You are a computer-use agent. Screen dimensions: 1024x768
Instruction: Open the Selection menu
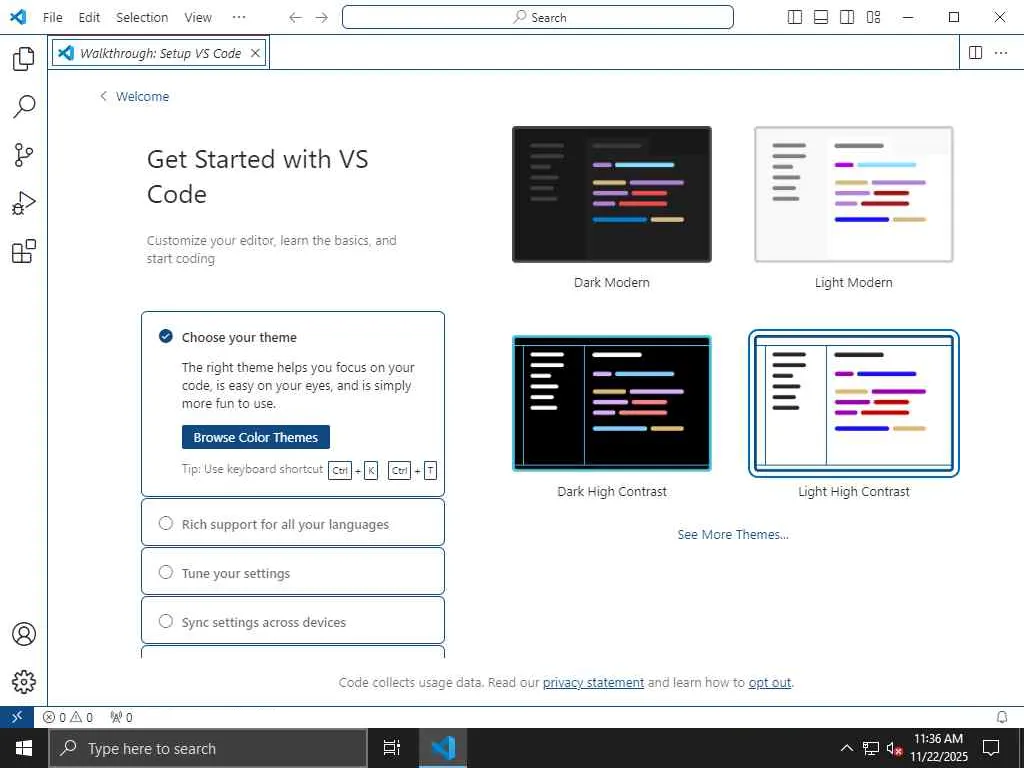142,18
